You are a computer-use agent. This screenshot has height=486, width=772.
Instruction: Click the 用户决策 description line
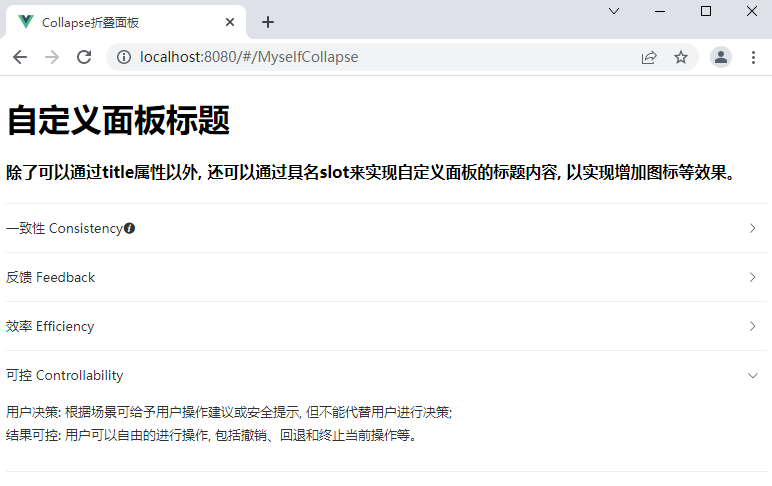tap(229, 412)
